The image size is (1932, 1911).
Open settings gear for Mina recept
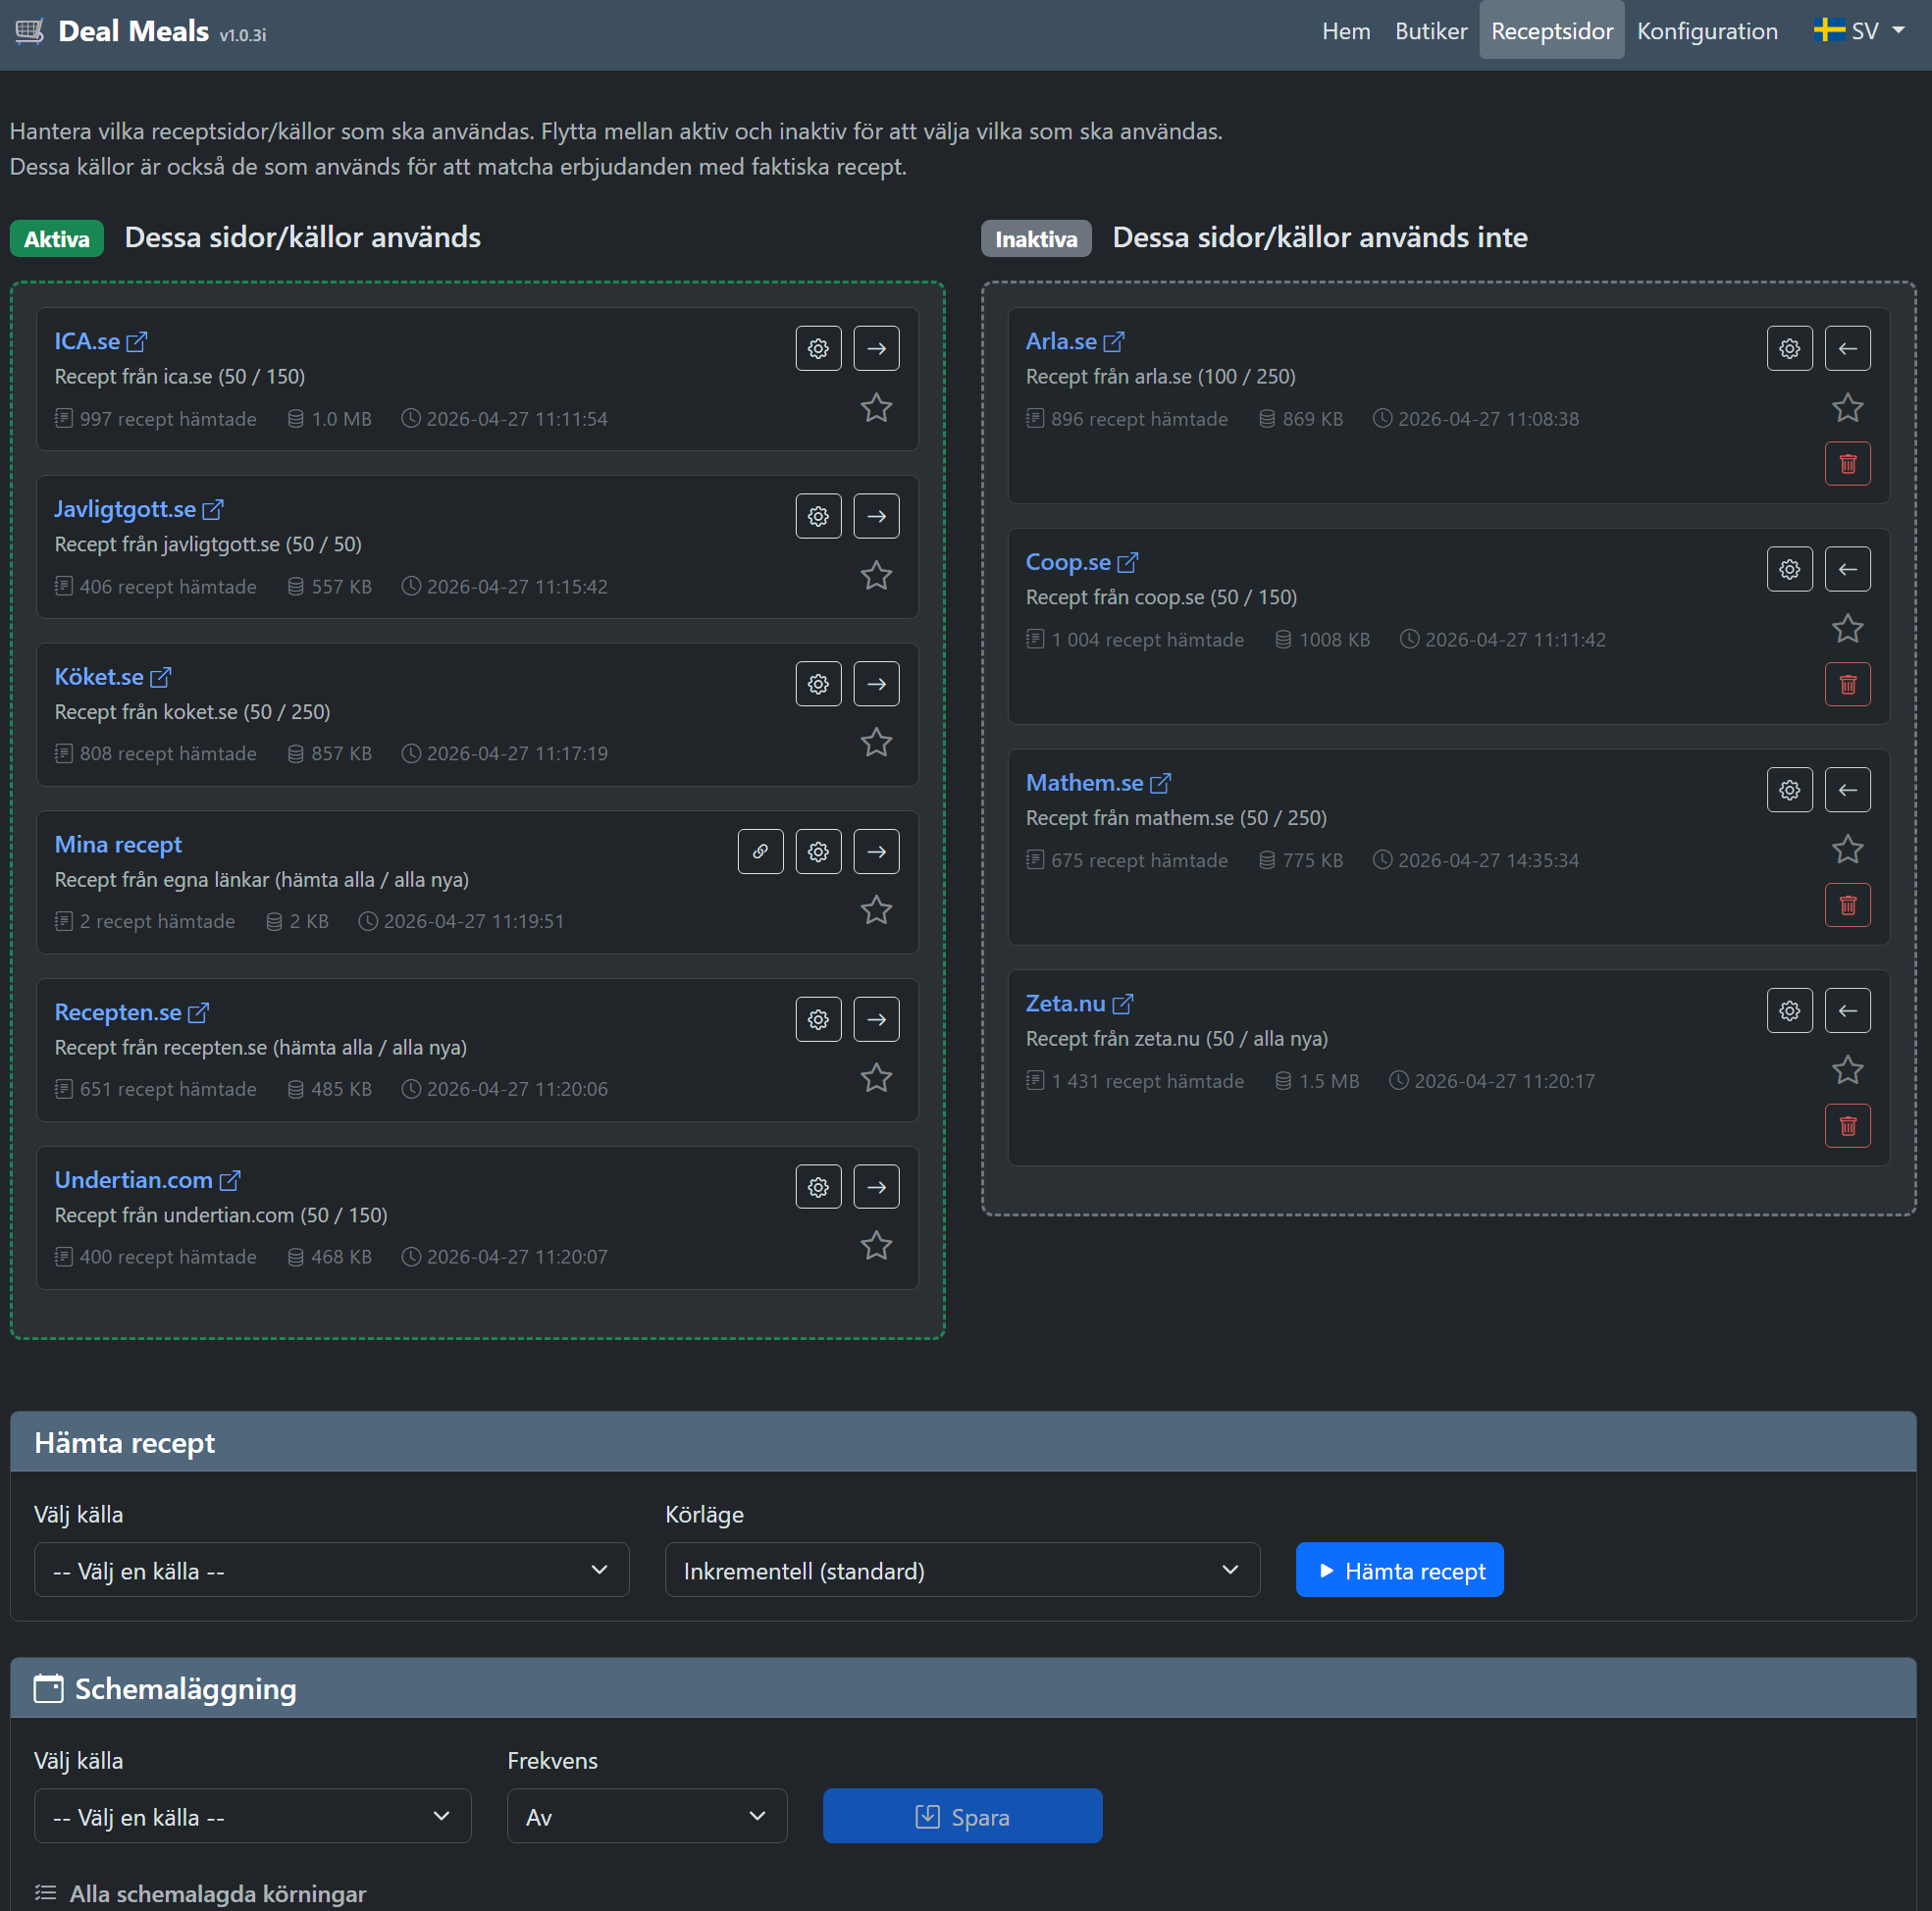click(818, 851)
